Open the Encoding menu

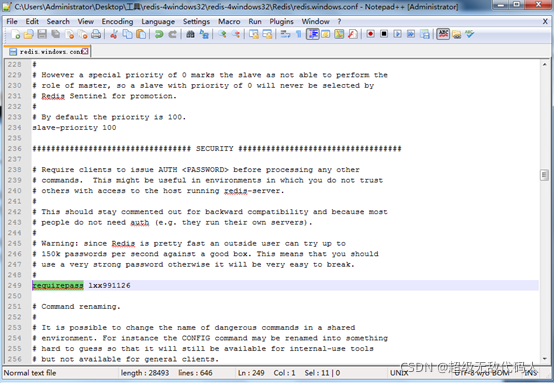[117, 22]
